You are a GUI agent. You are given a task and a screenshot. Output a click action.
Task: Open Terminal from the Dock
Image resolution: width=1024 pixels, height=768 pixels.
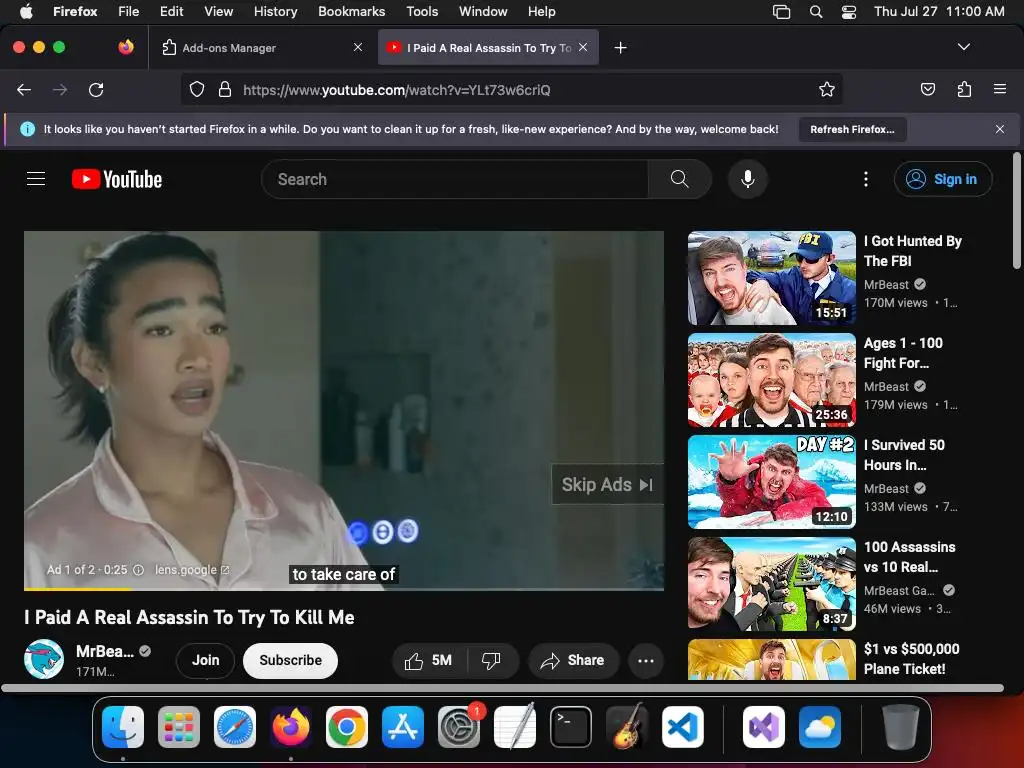click(571, 727)
